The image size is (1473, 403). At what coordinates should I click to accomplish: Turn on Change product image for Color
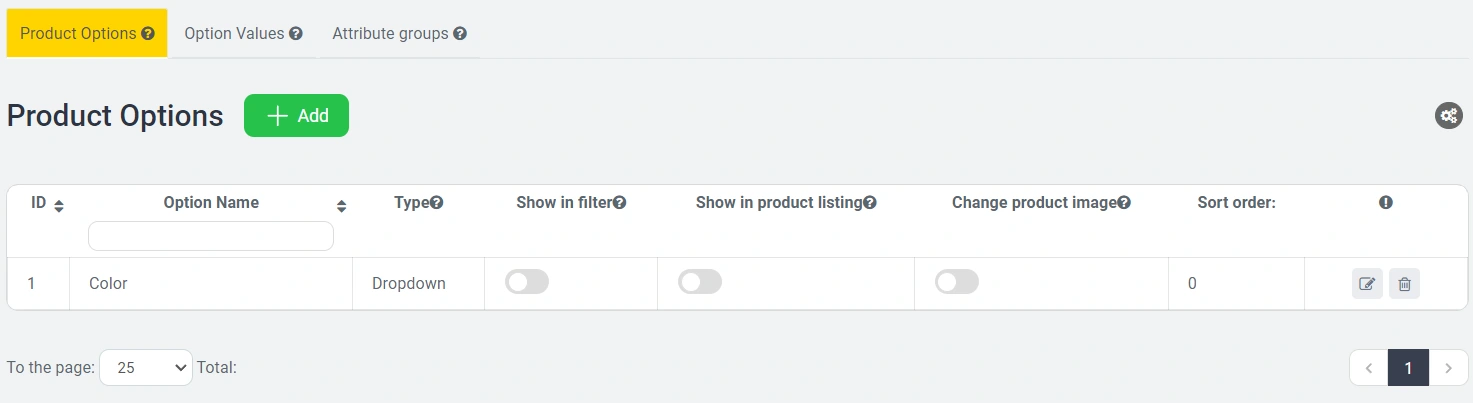pyautogui.click(x=957, y=283)
